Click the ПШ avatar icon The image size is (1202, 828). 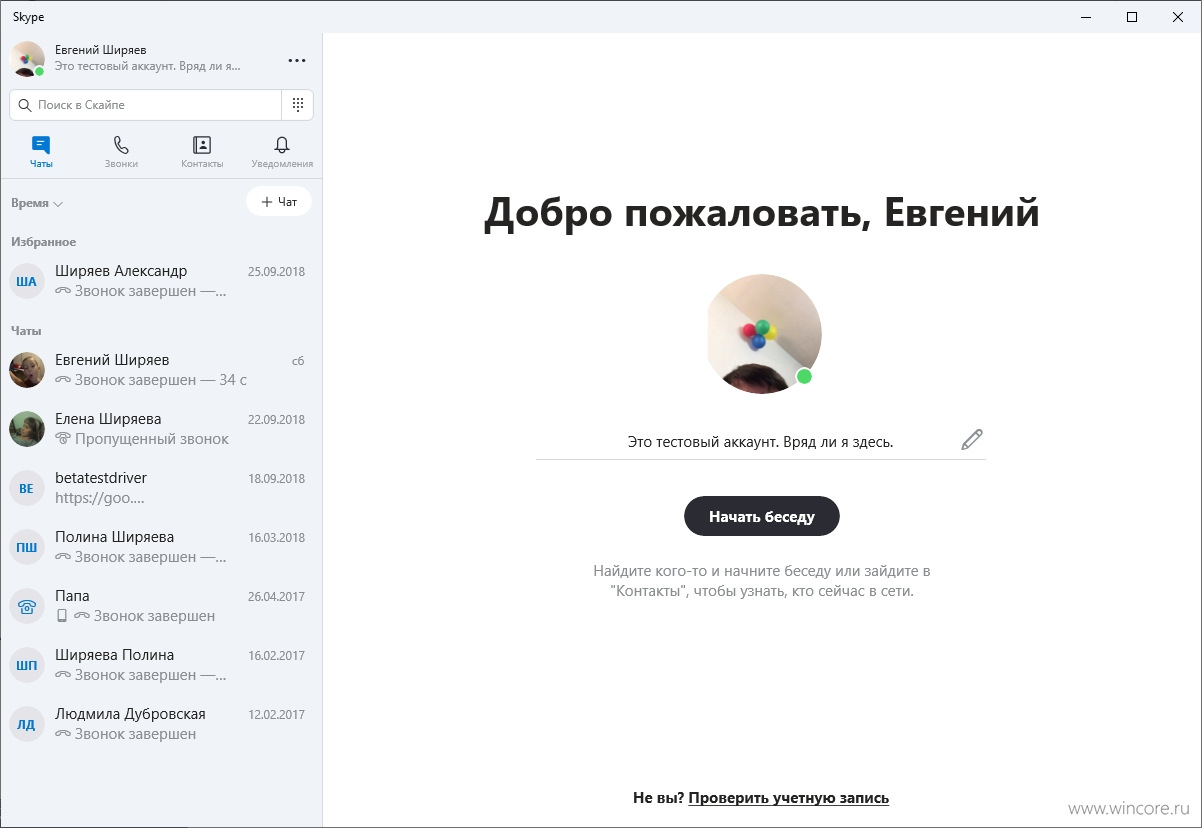pyautogui.click(x=27, y=547)
